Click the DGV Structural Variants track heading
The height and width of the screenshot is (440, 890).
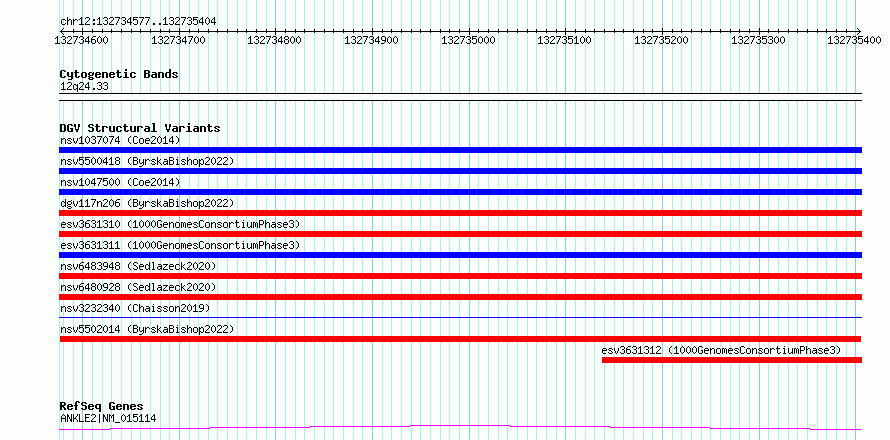pyautogui.click(x=140, y=128)
